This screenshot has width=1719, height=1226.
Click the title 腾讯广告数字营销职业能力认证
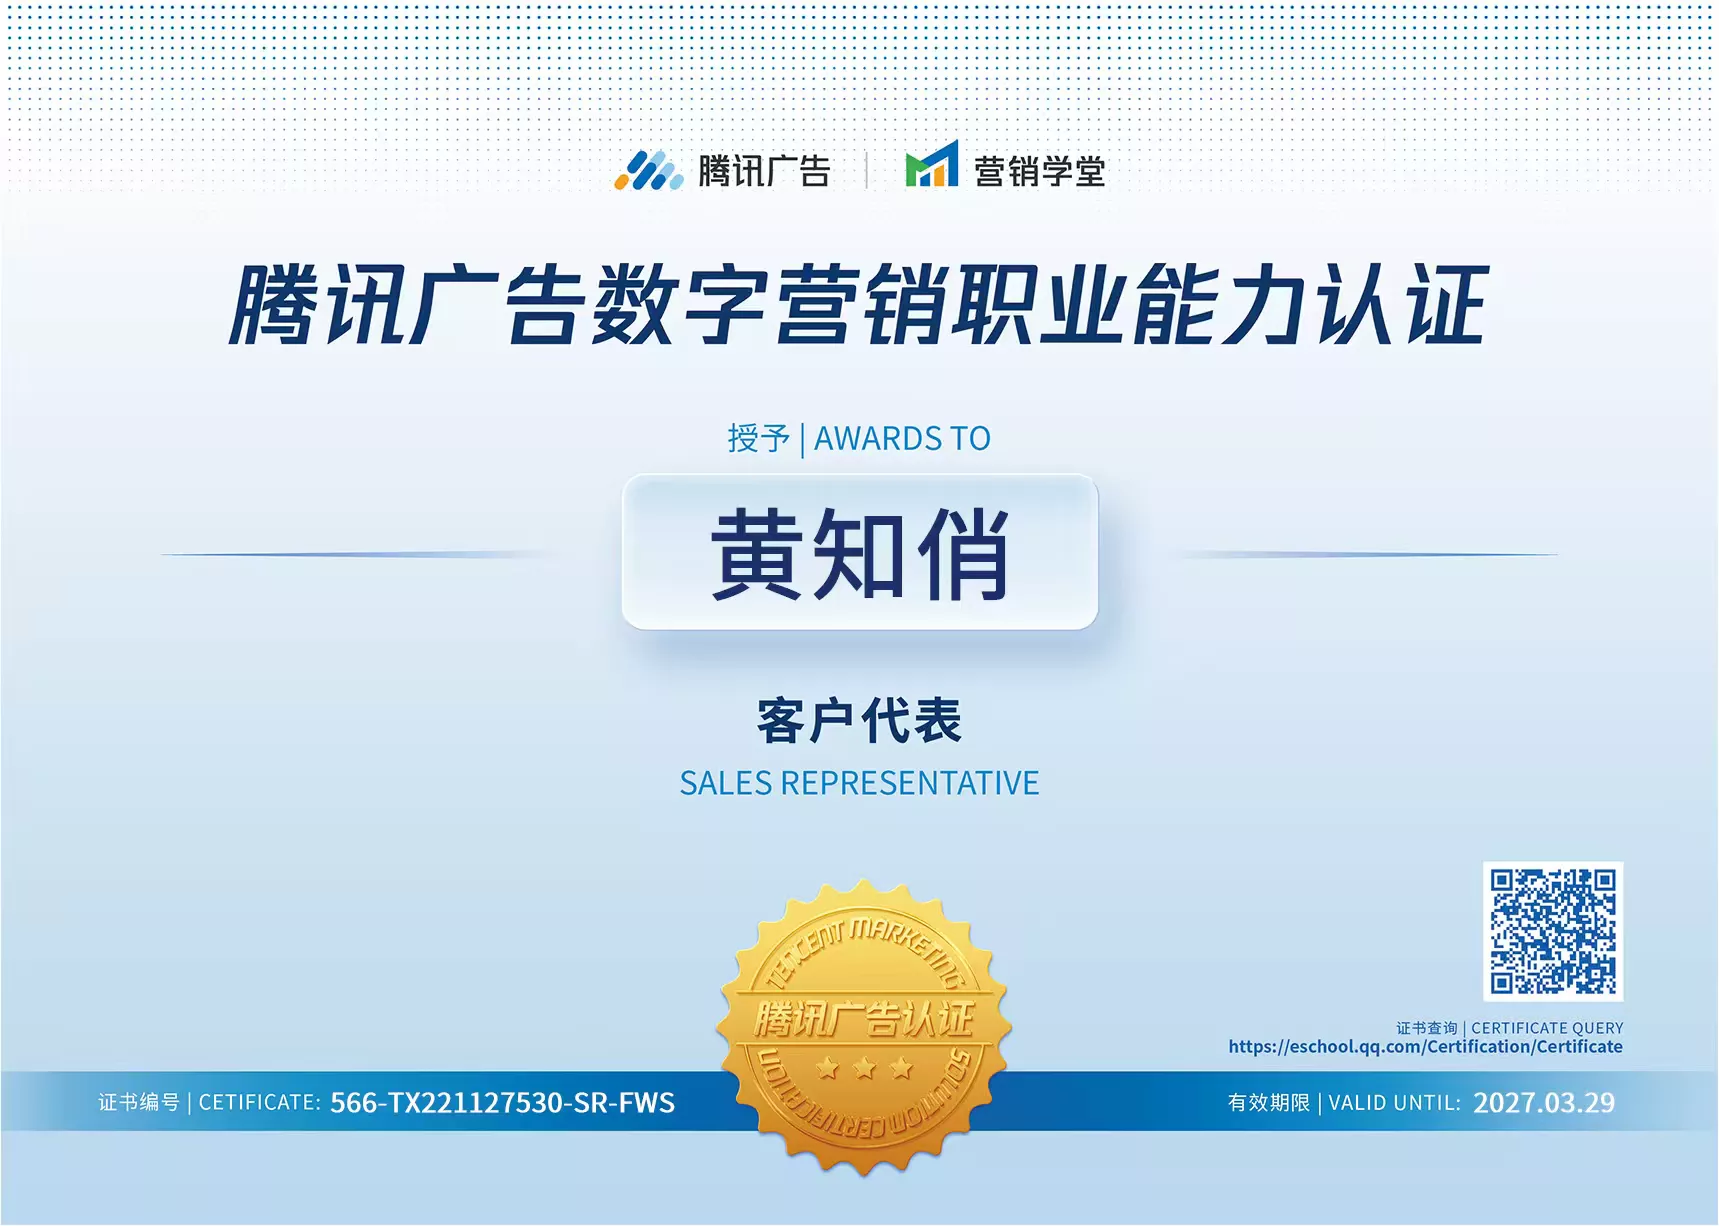tap(859, 305)
